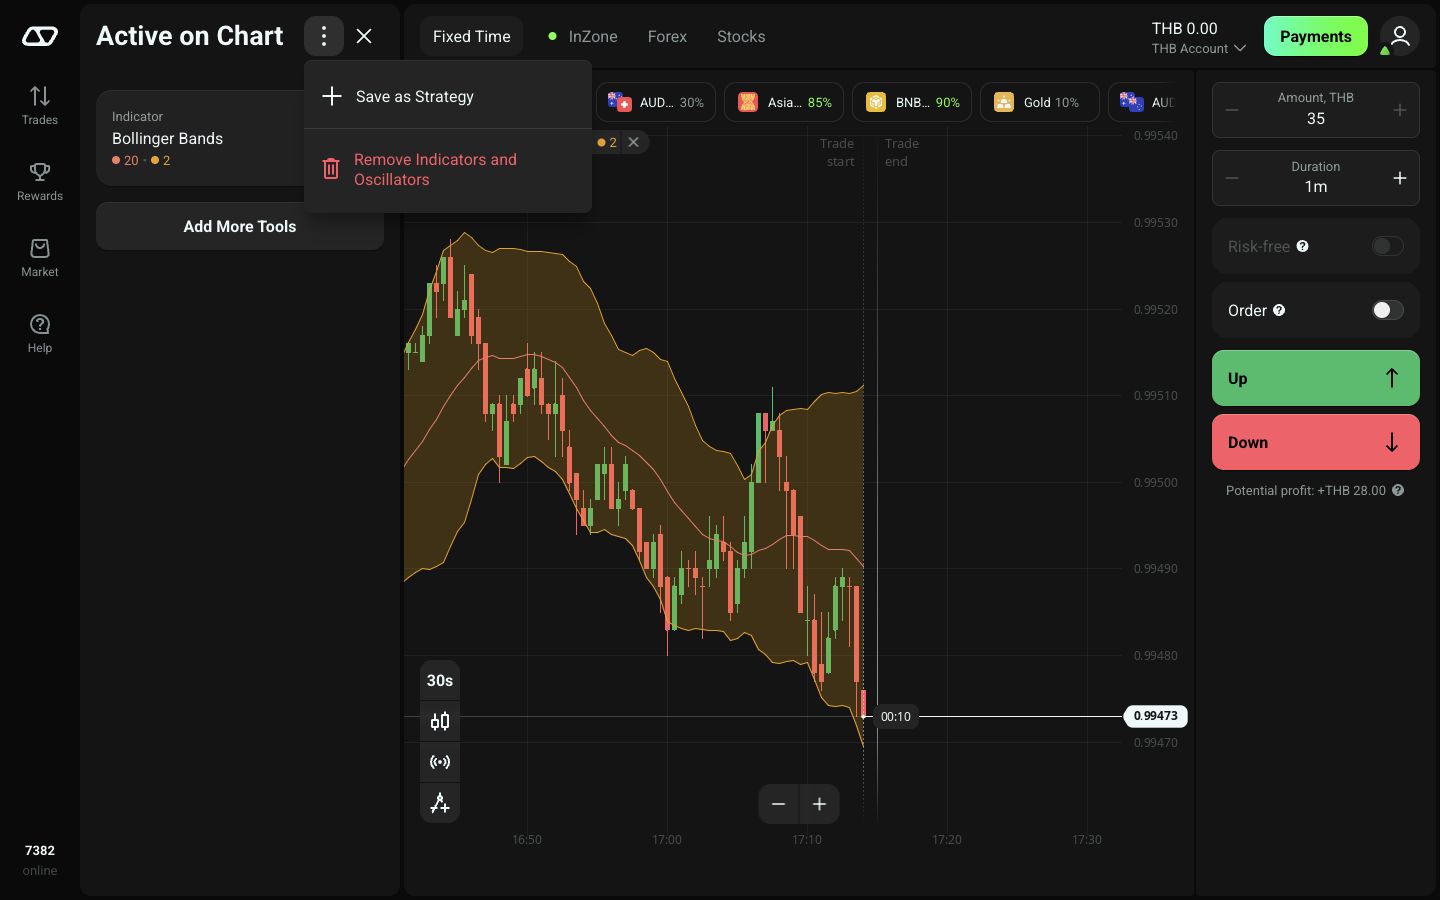Image resolution: width=1440 pixels, height=900 pixels.
Task: Click the Add More Tools button
Action: (x=240, y=226)
